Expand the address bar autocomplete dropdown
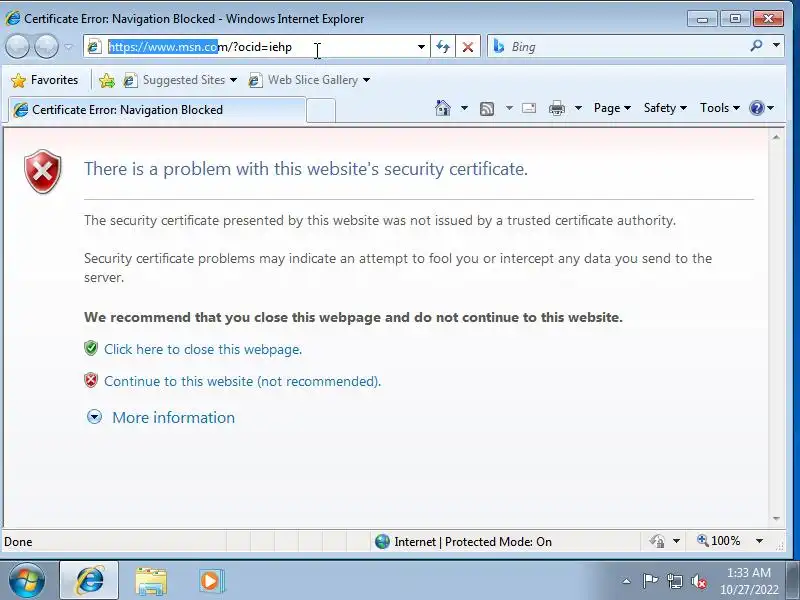 pyautogui.click(x=421, y=47)
